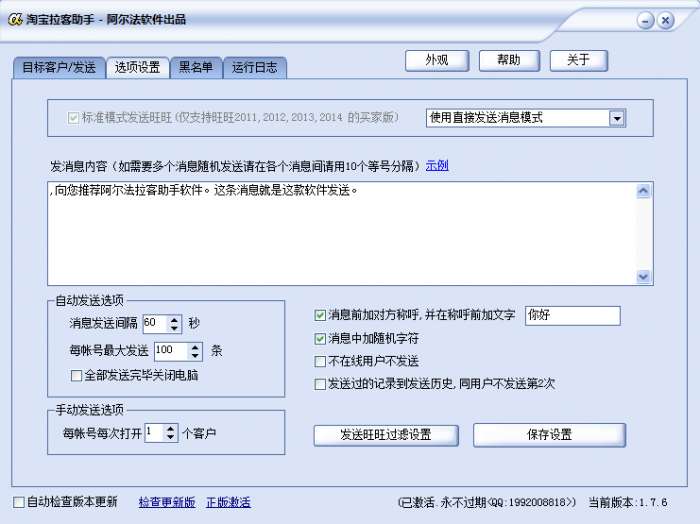Viewport: 700px width, 524px height.
Task: Open the 运行日志 tab
Action: 254,68
